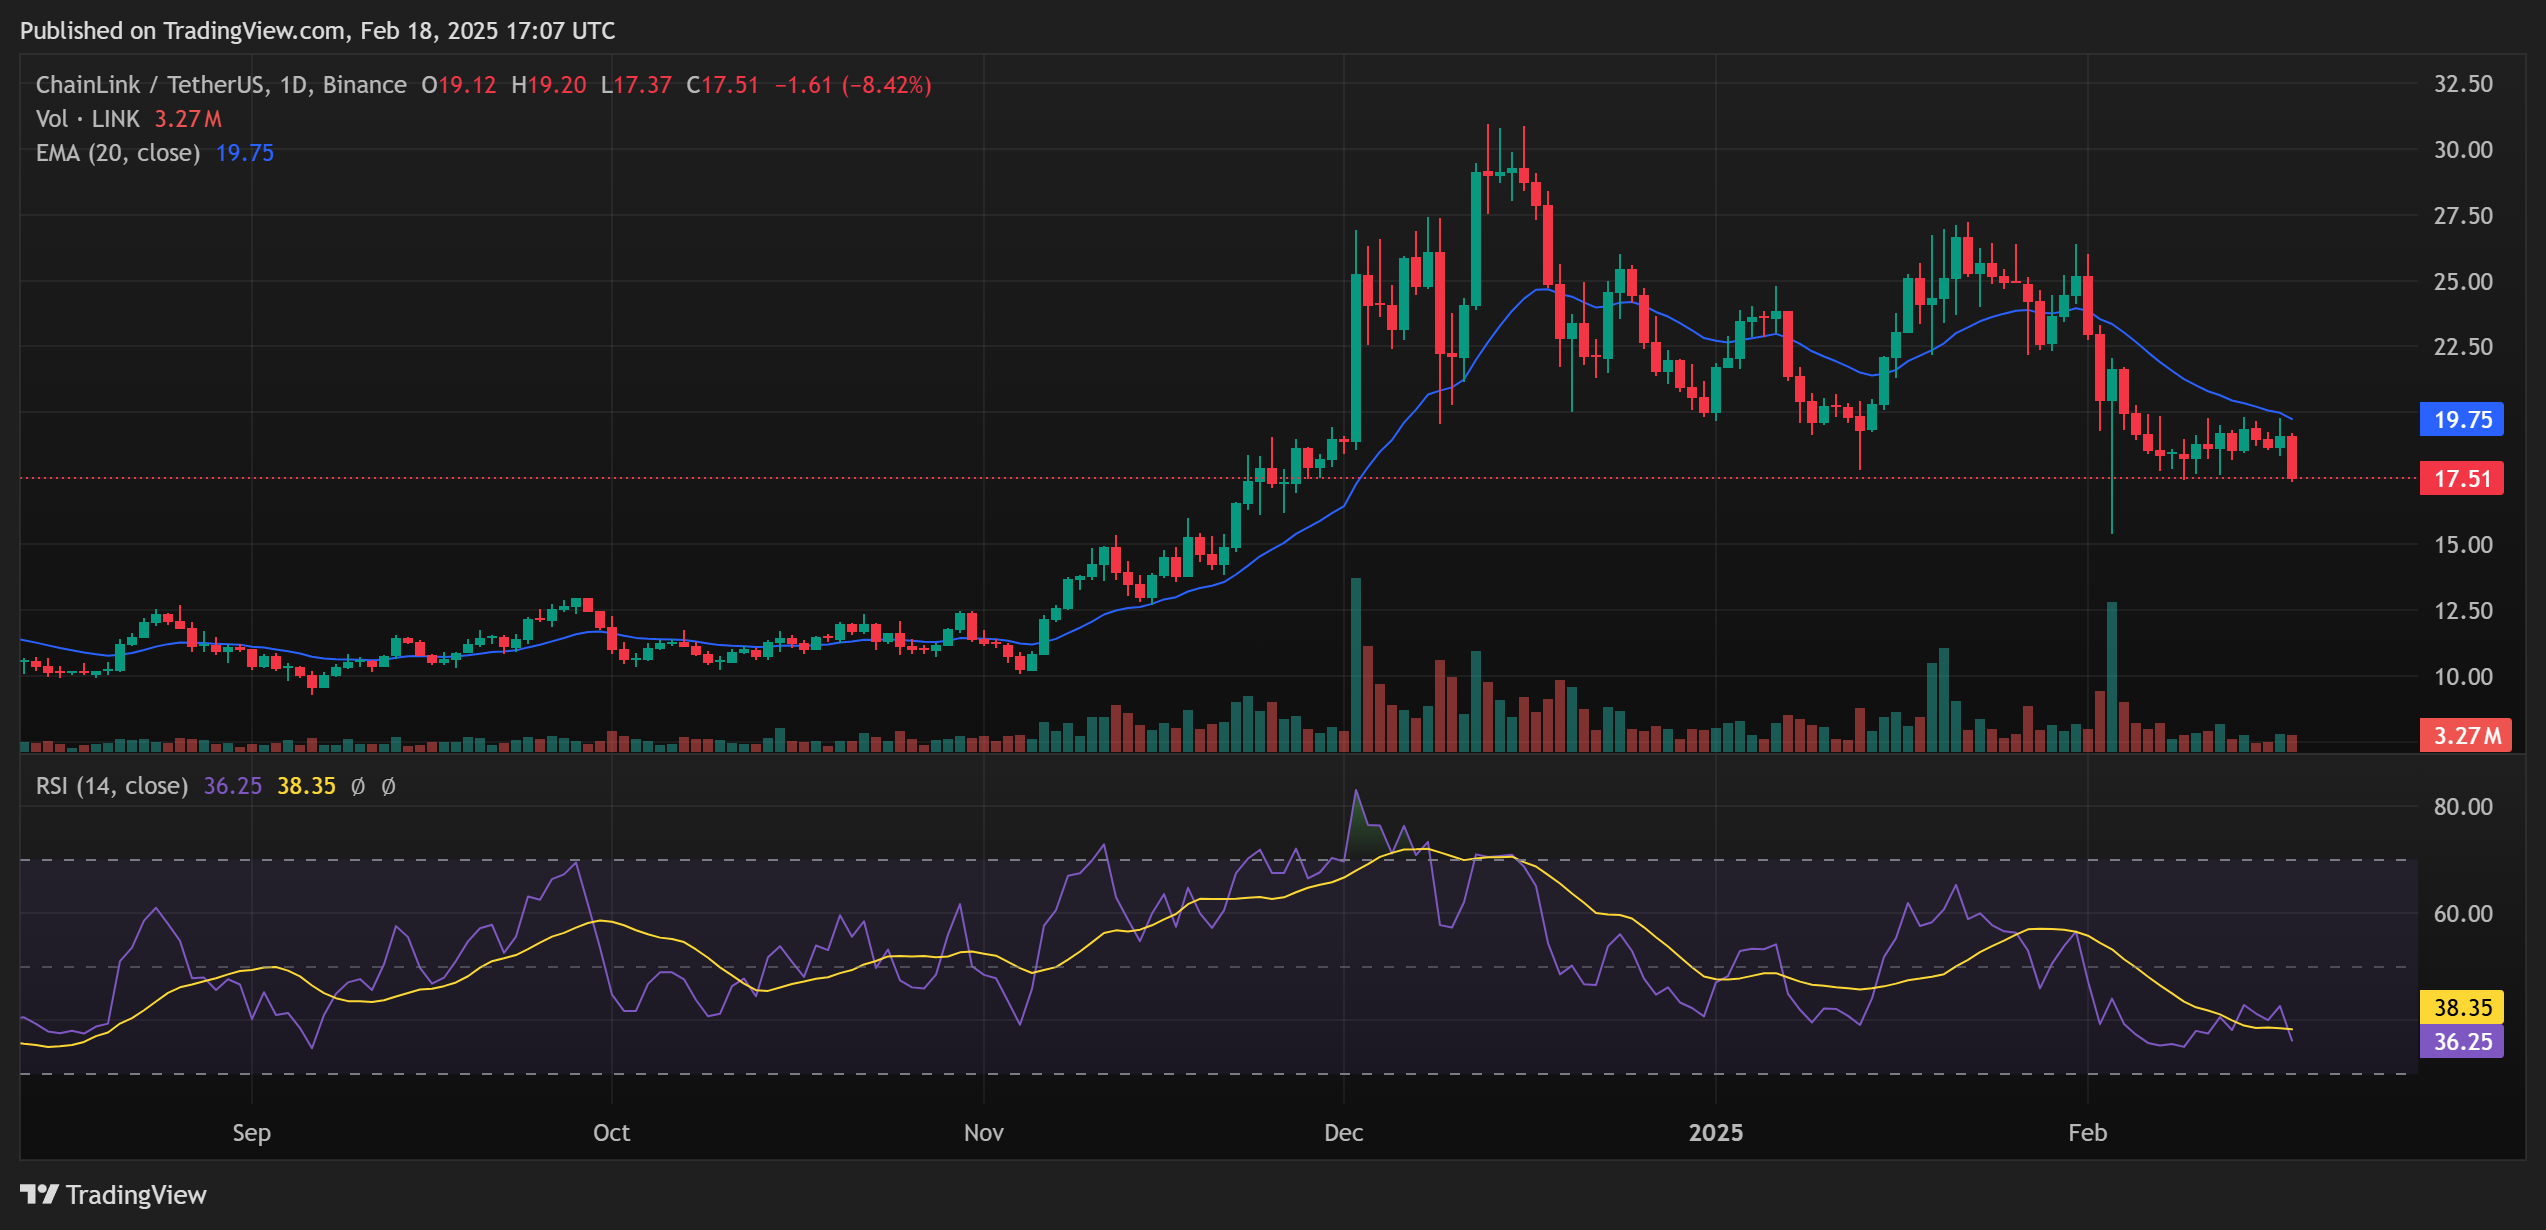Image resolution: width=2546 pixels, height=1230 pixels.
Task: Select the Vol · LINK indicator legend
Action: (x=88, y=118)
